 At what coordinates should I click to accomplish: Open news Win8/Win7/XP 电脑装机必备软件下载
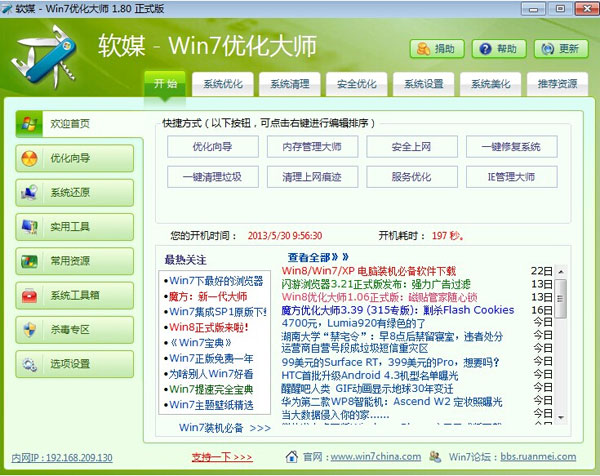[369, 271]
